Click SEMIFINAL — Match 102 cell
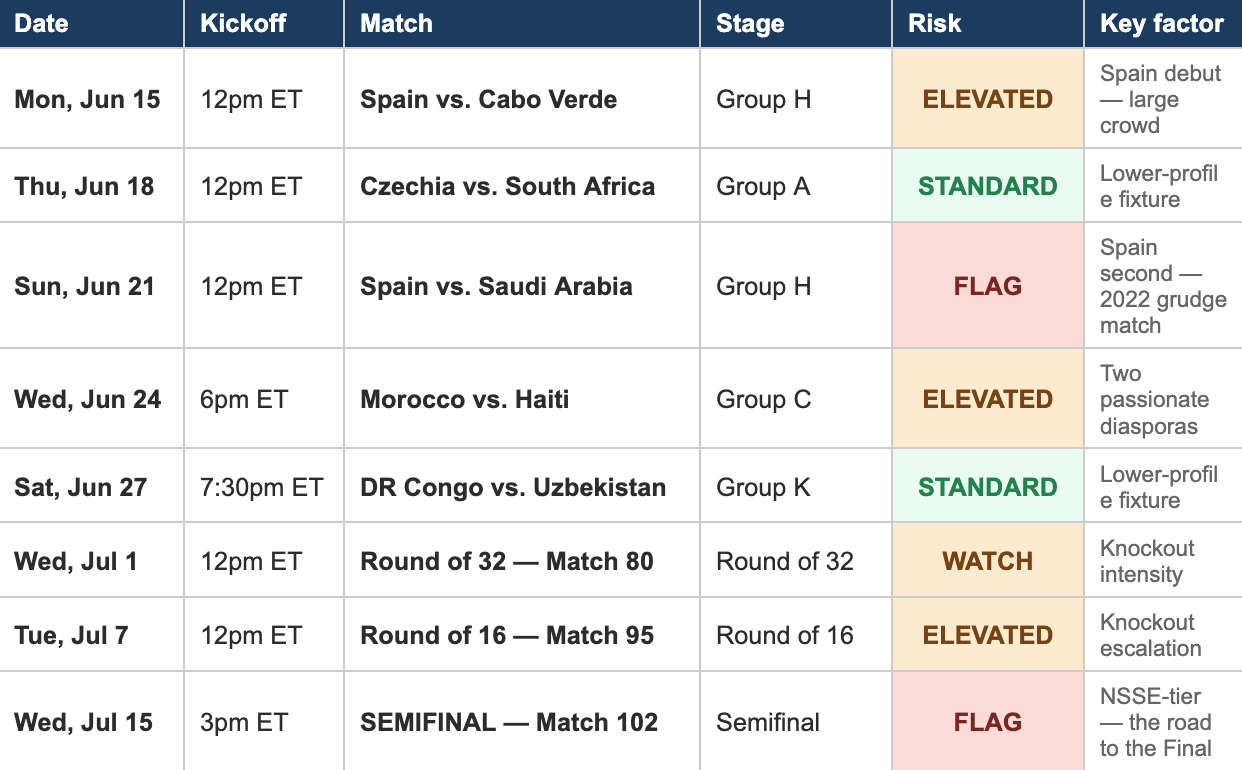 coord(522,721)
